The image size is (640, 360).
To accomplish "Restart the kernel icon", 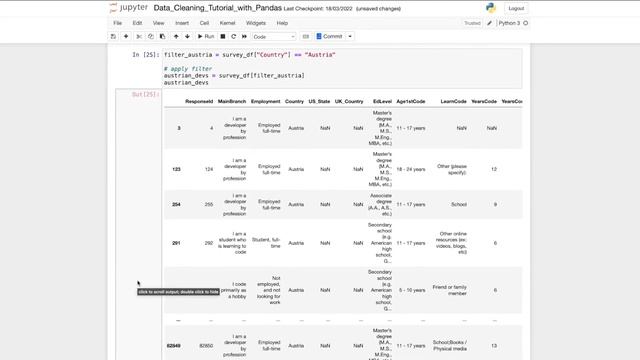I will (233, 36).
